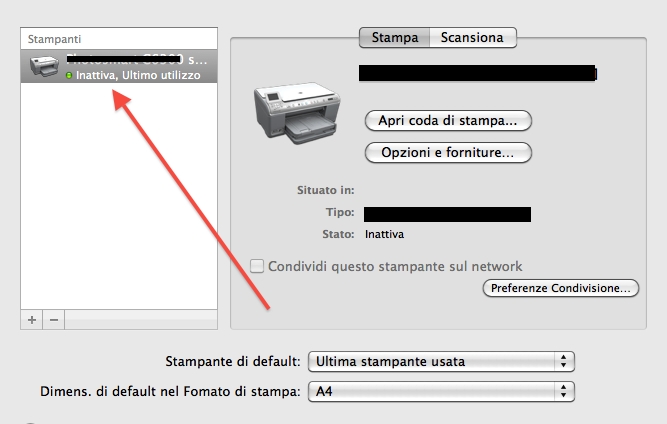Viewport: 667px width, 424px height.
Task: Enable the Condividi questo stampante checkbox
Action: 257,266
